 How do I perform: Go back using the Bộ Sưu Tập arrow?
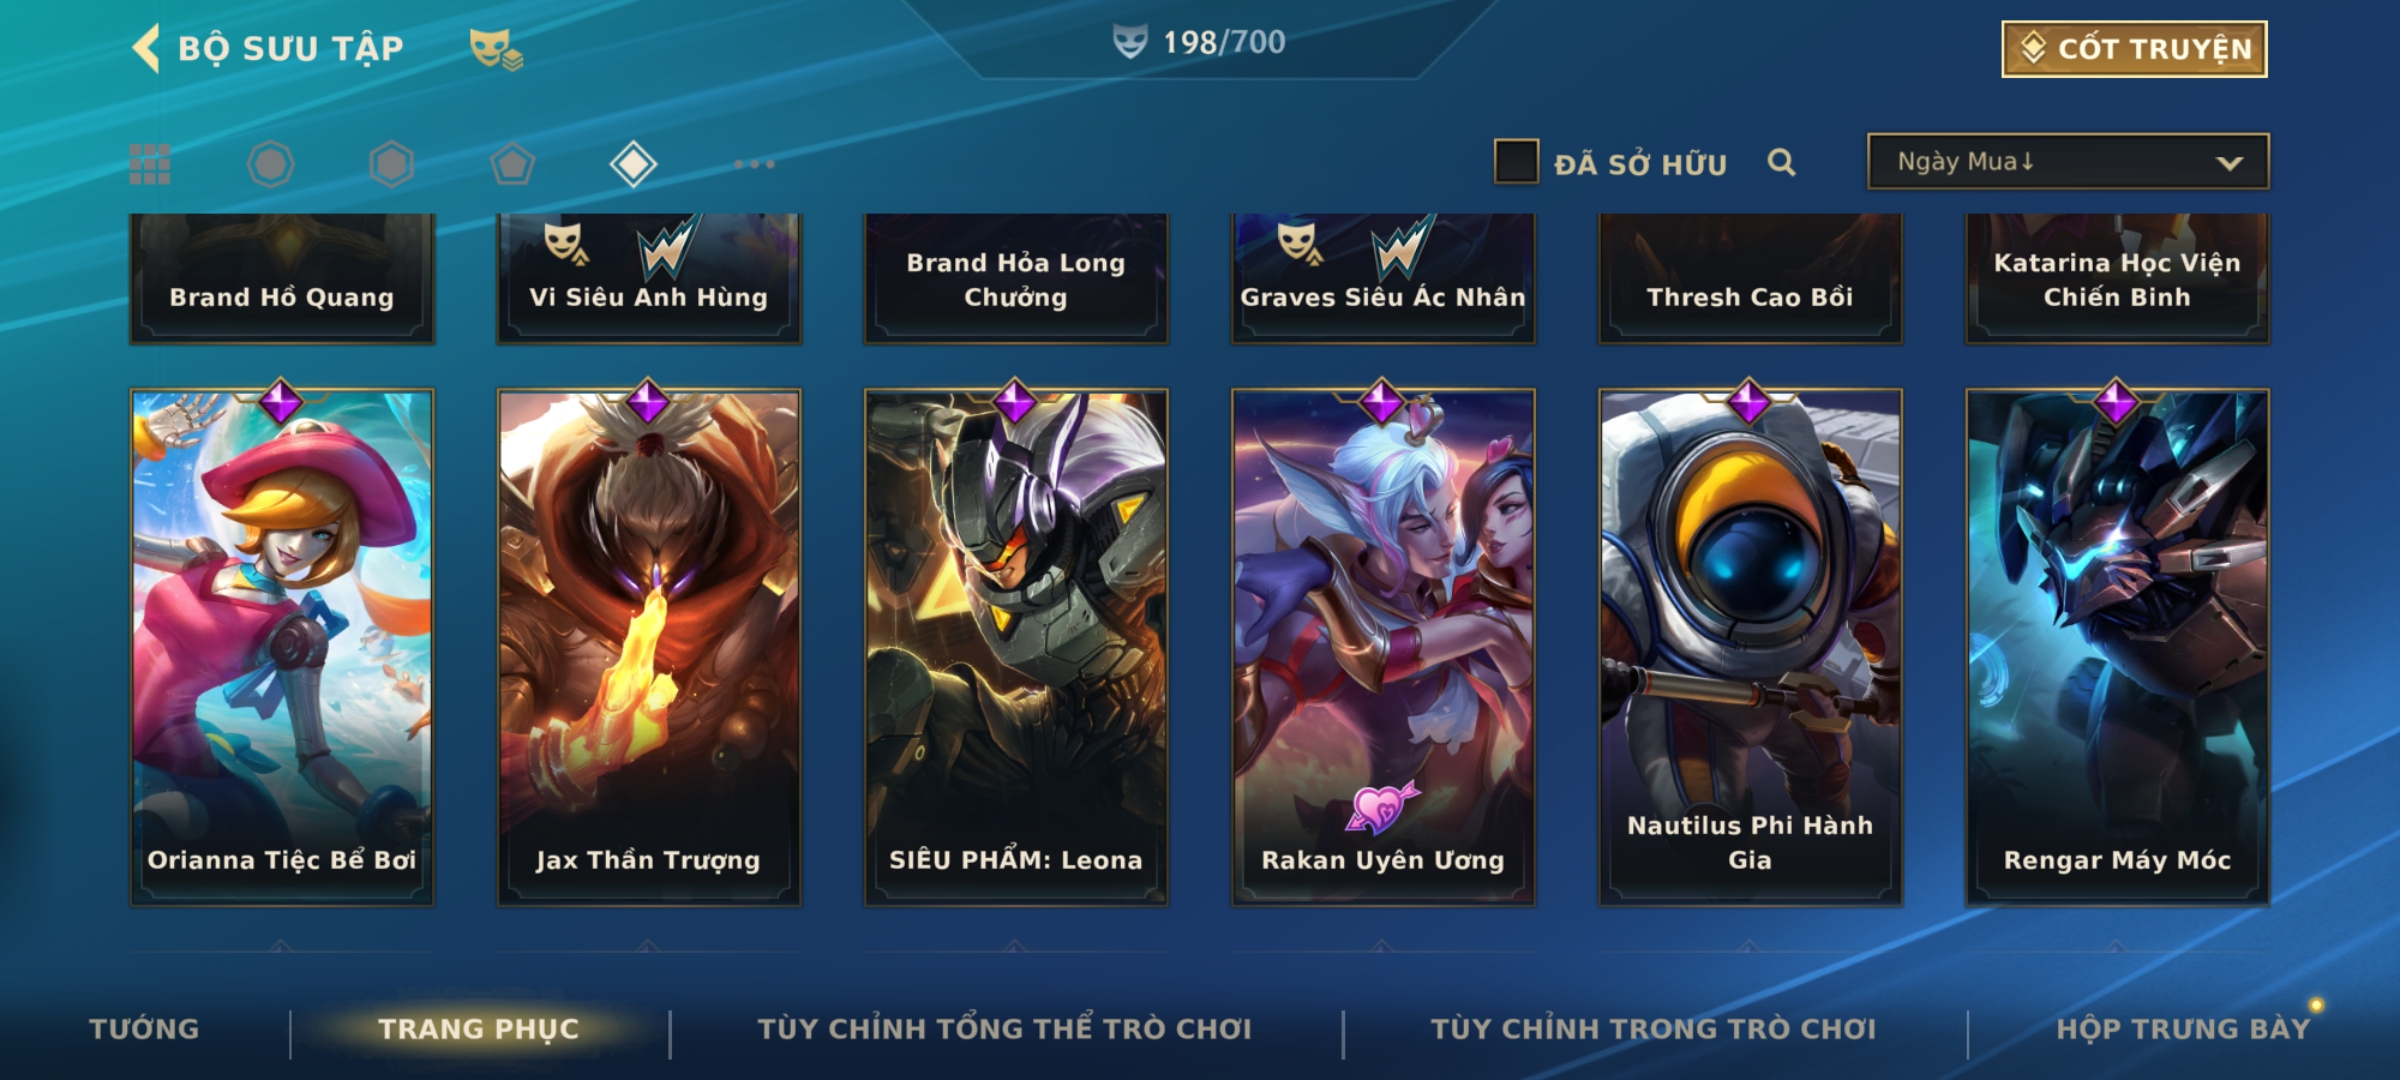point(147,48)
